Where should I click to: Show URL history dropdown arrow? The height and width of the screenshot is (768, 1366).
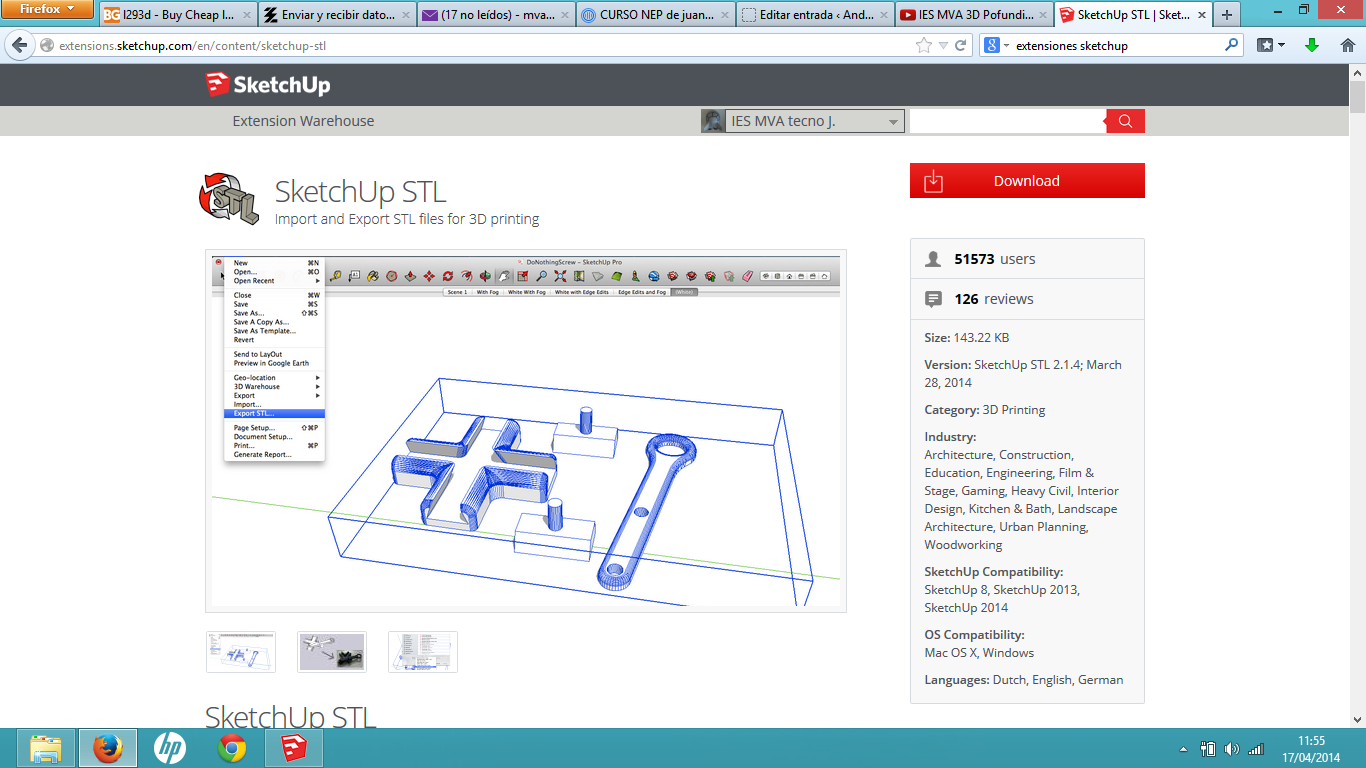942,46
